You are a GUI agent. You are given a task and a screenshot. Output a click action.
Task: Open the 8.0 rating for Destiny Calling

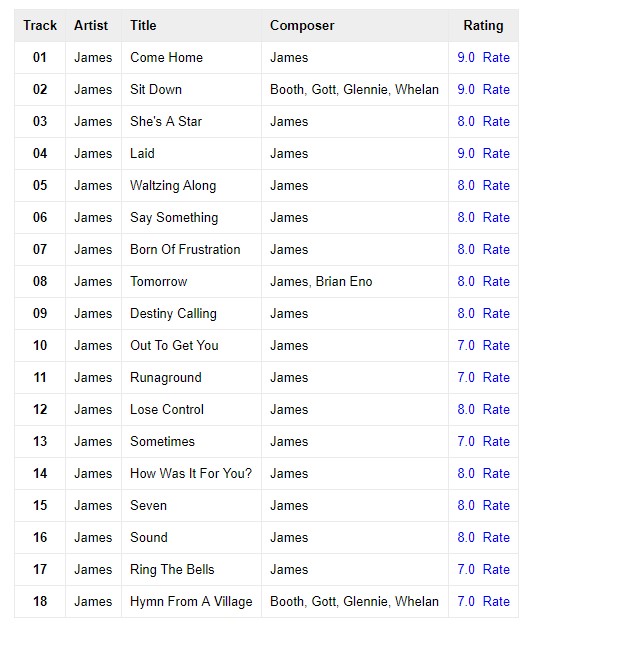[x=466, y=313]
